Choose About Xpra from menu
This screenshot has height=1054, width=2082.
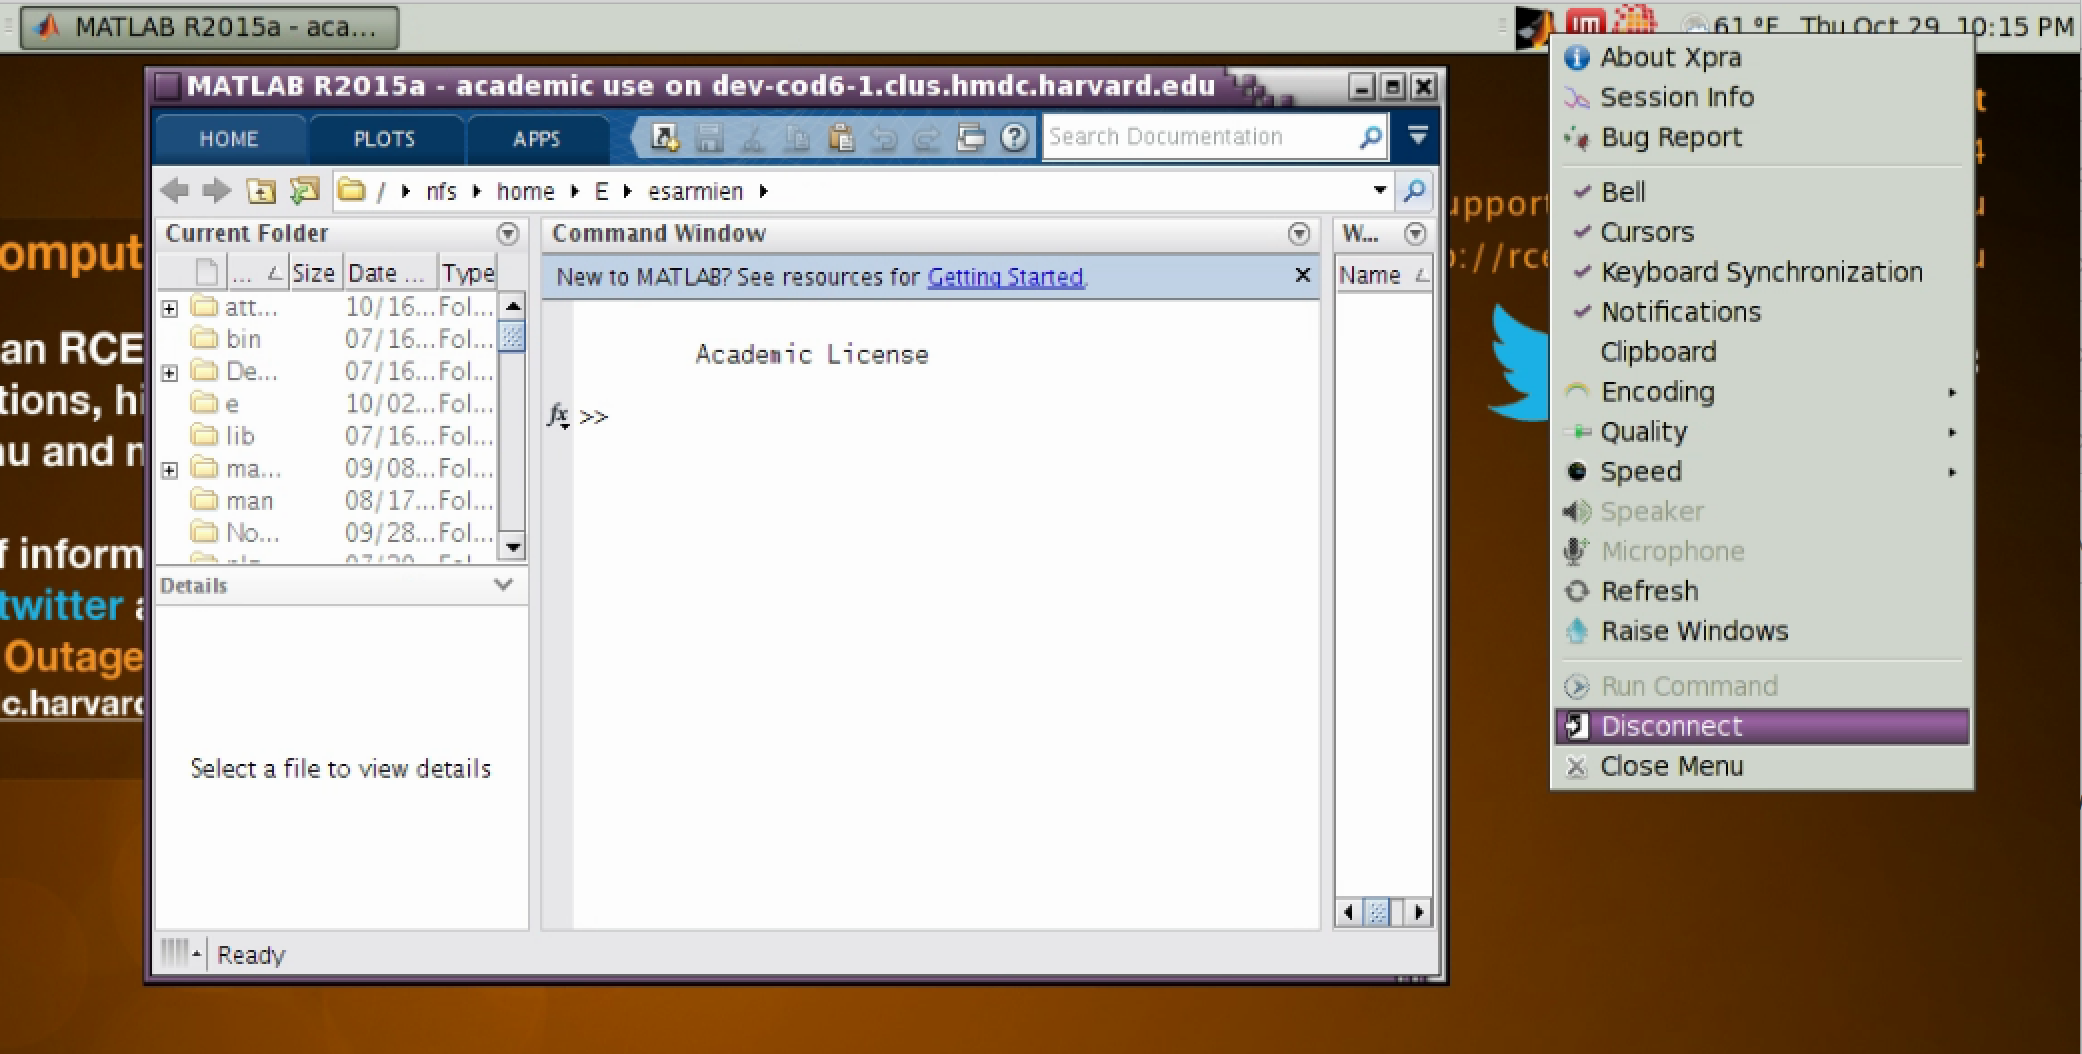[1761, 58]
